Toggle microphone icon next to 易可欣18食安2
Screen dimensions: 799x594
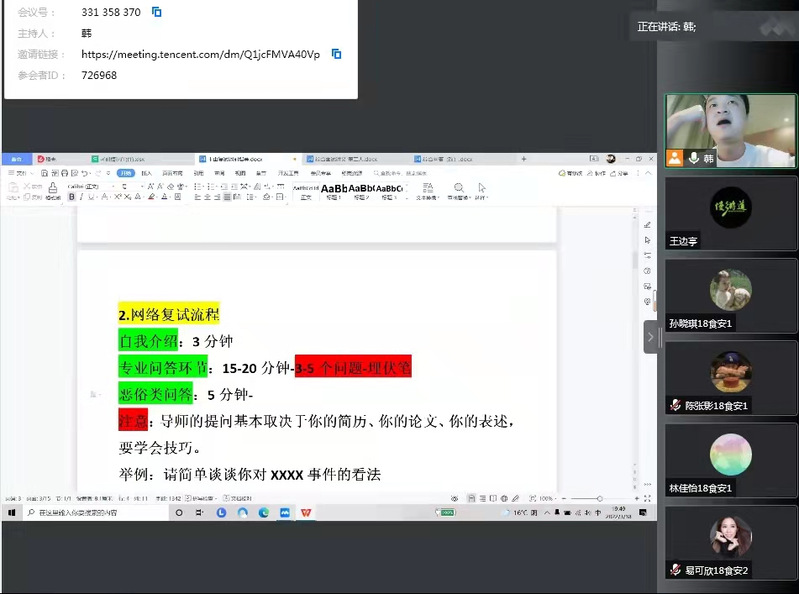click(x=675, y=570)
